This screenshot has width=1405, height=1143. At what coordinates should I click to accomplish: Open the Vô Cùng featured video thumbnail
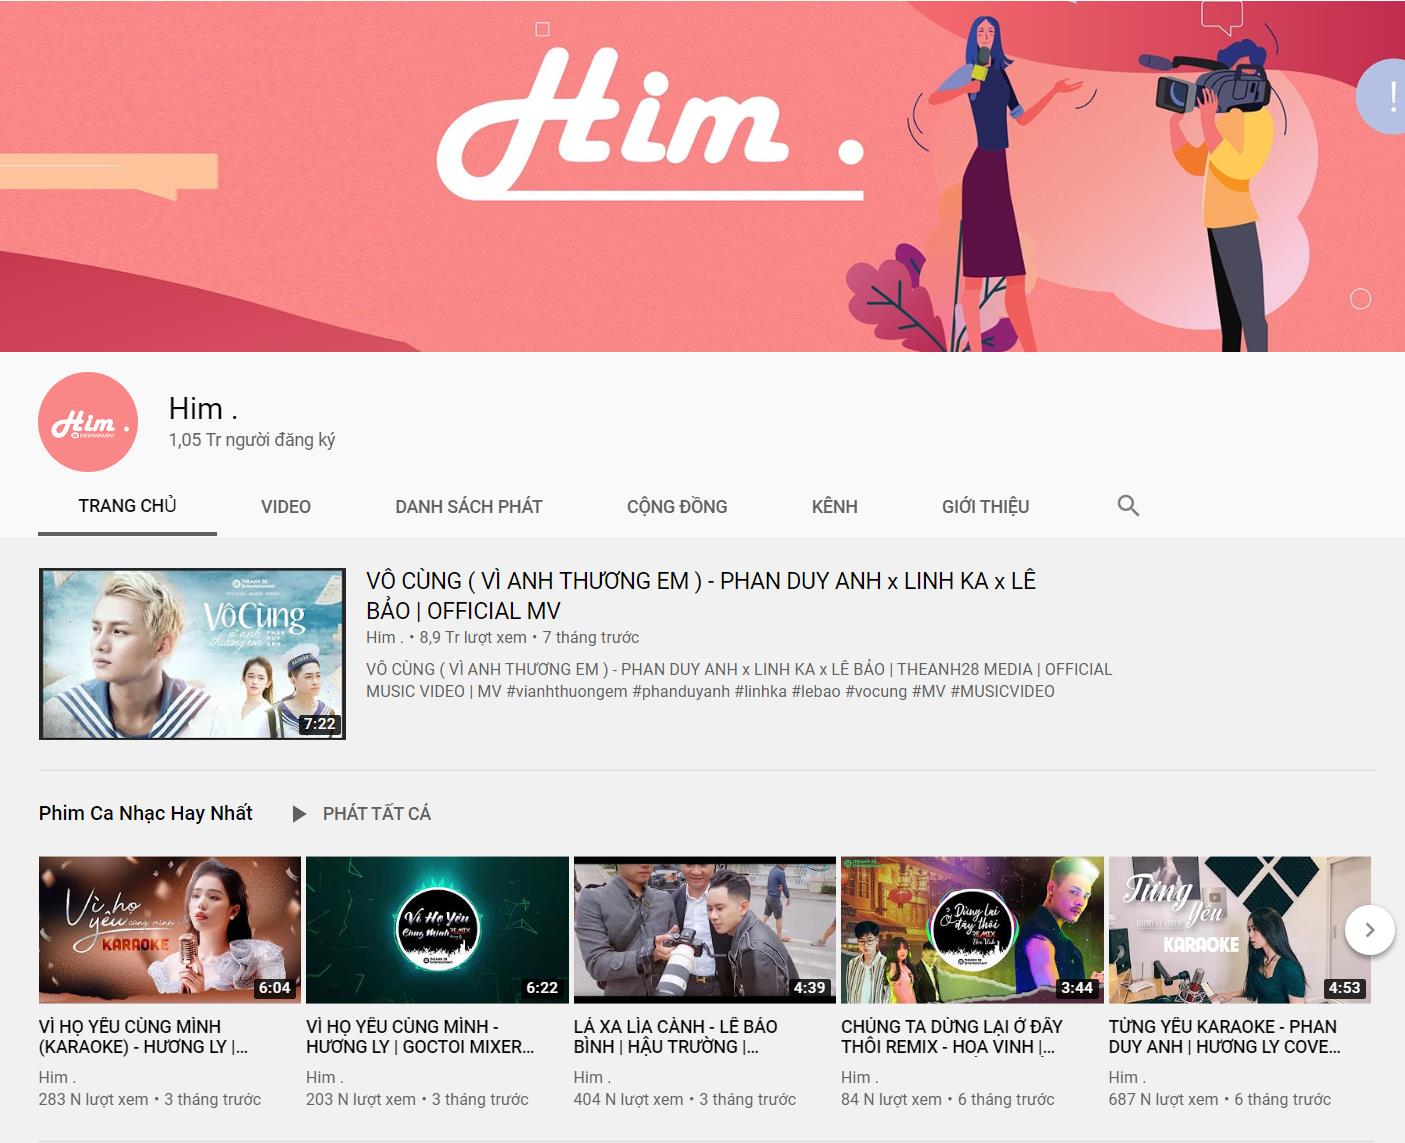192,654
